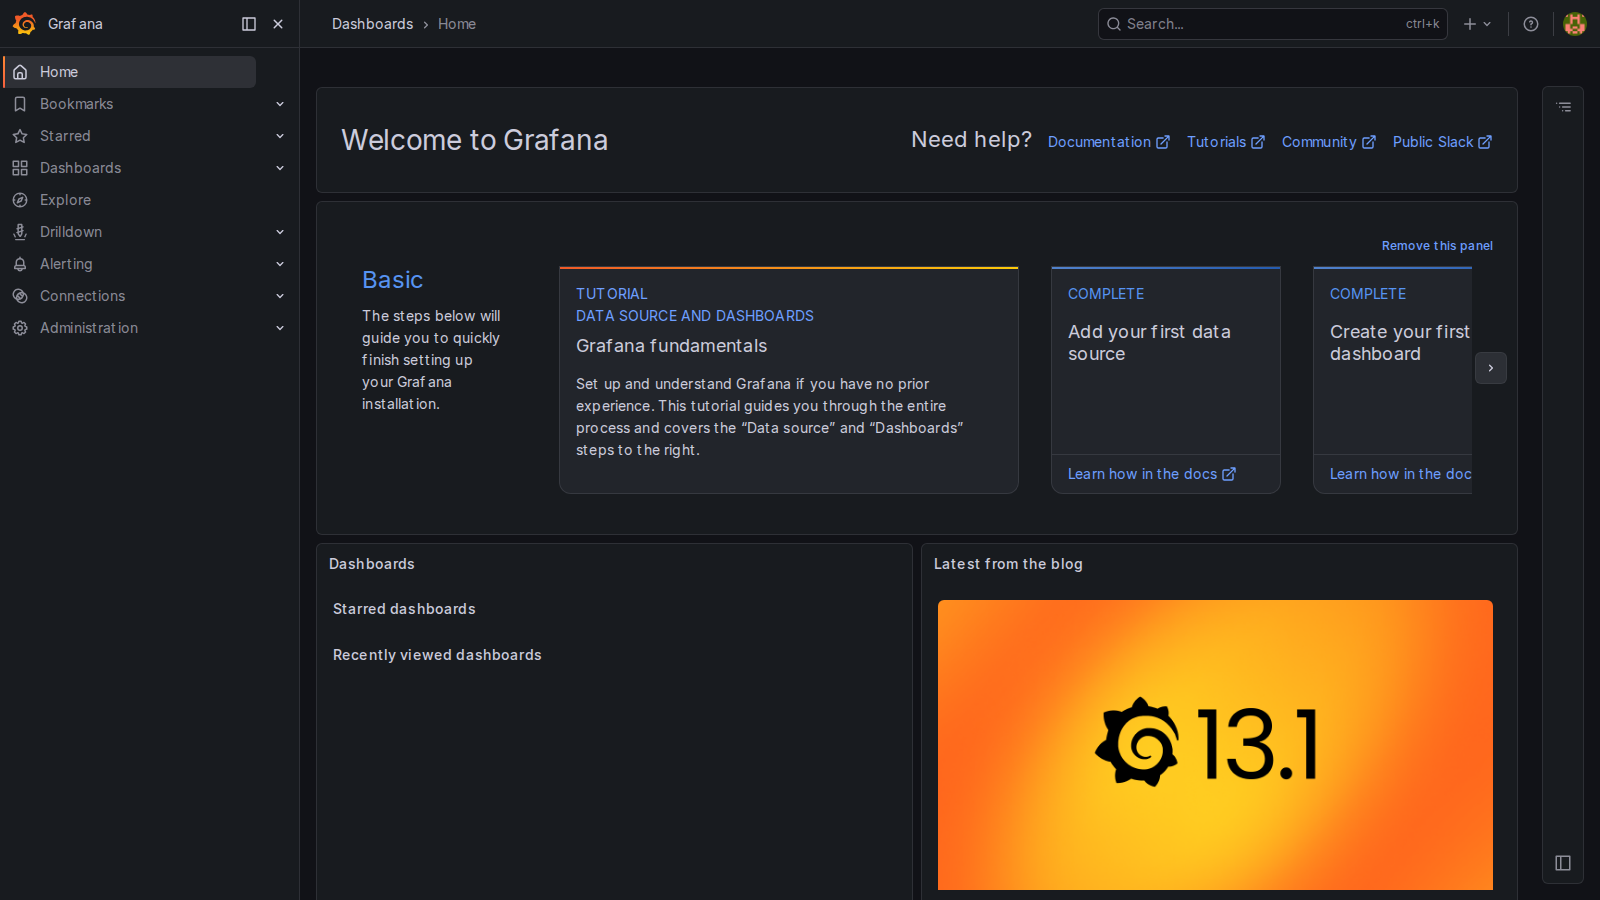Click Learn how in docs under data source
The image size is (1600, 900).
coord(1152,474)
